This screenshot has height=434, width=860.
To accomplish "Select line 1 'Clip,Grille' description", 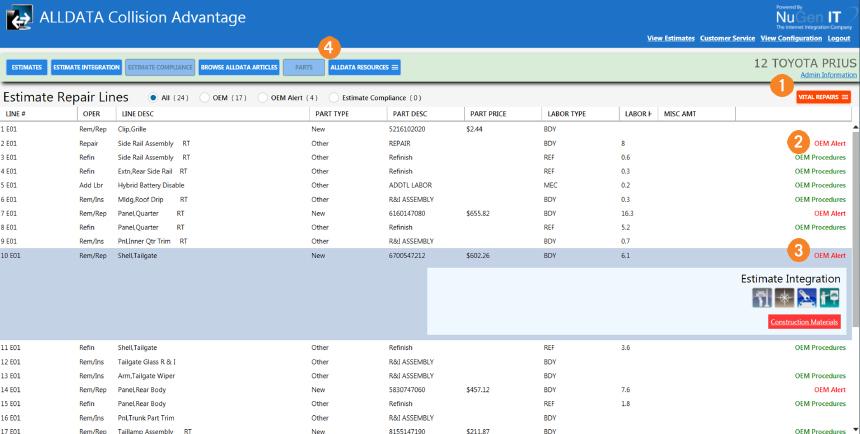I will [132, 129].
